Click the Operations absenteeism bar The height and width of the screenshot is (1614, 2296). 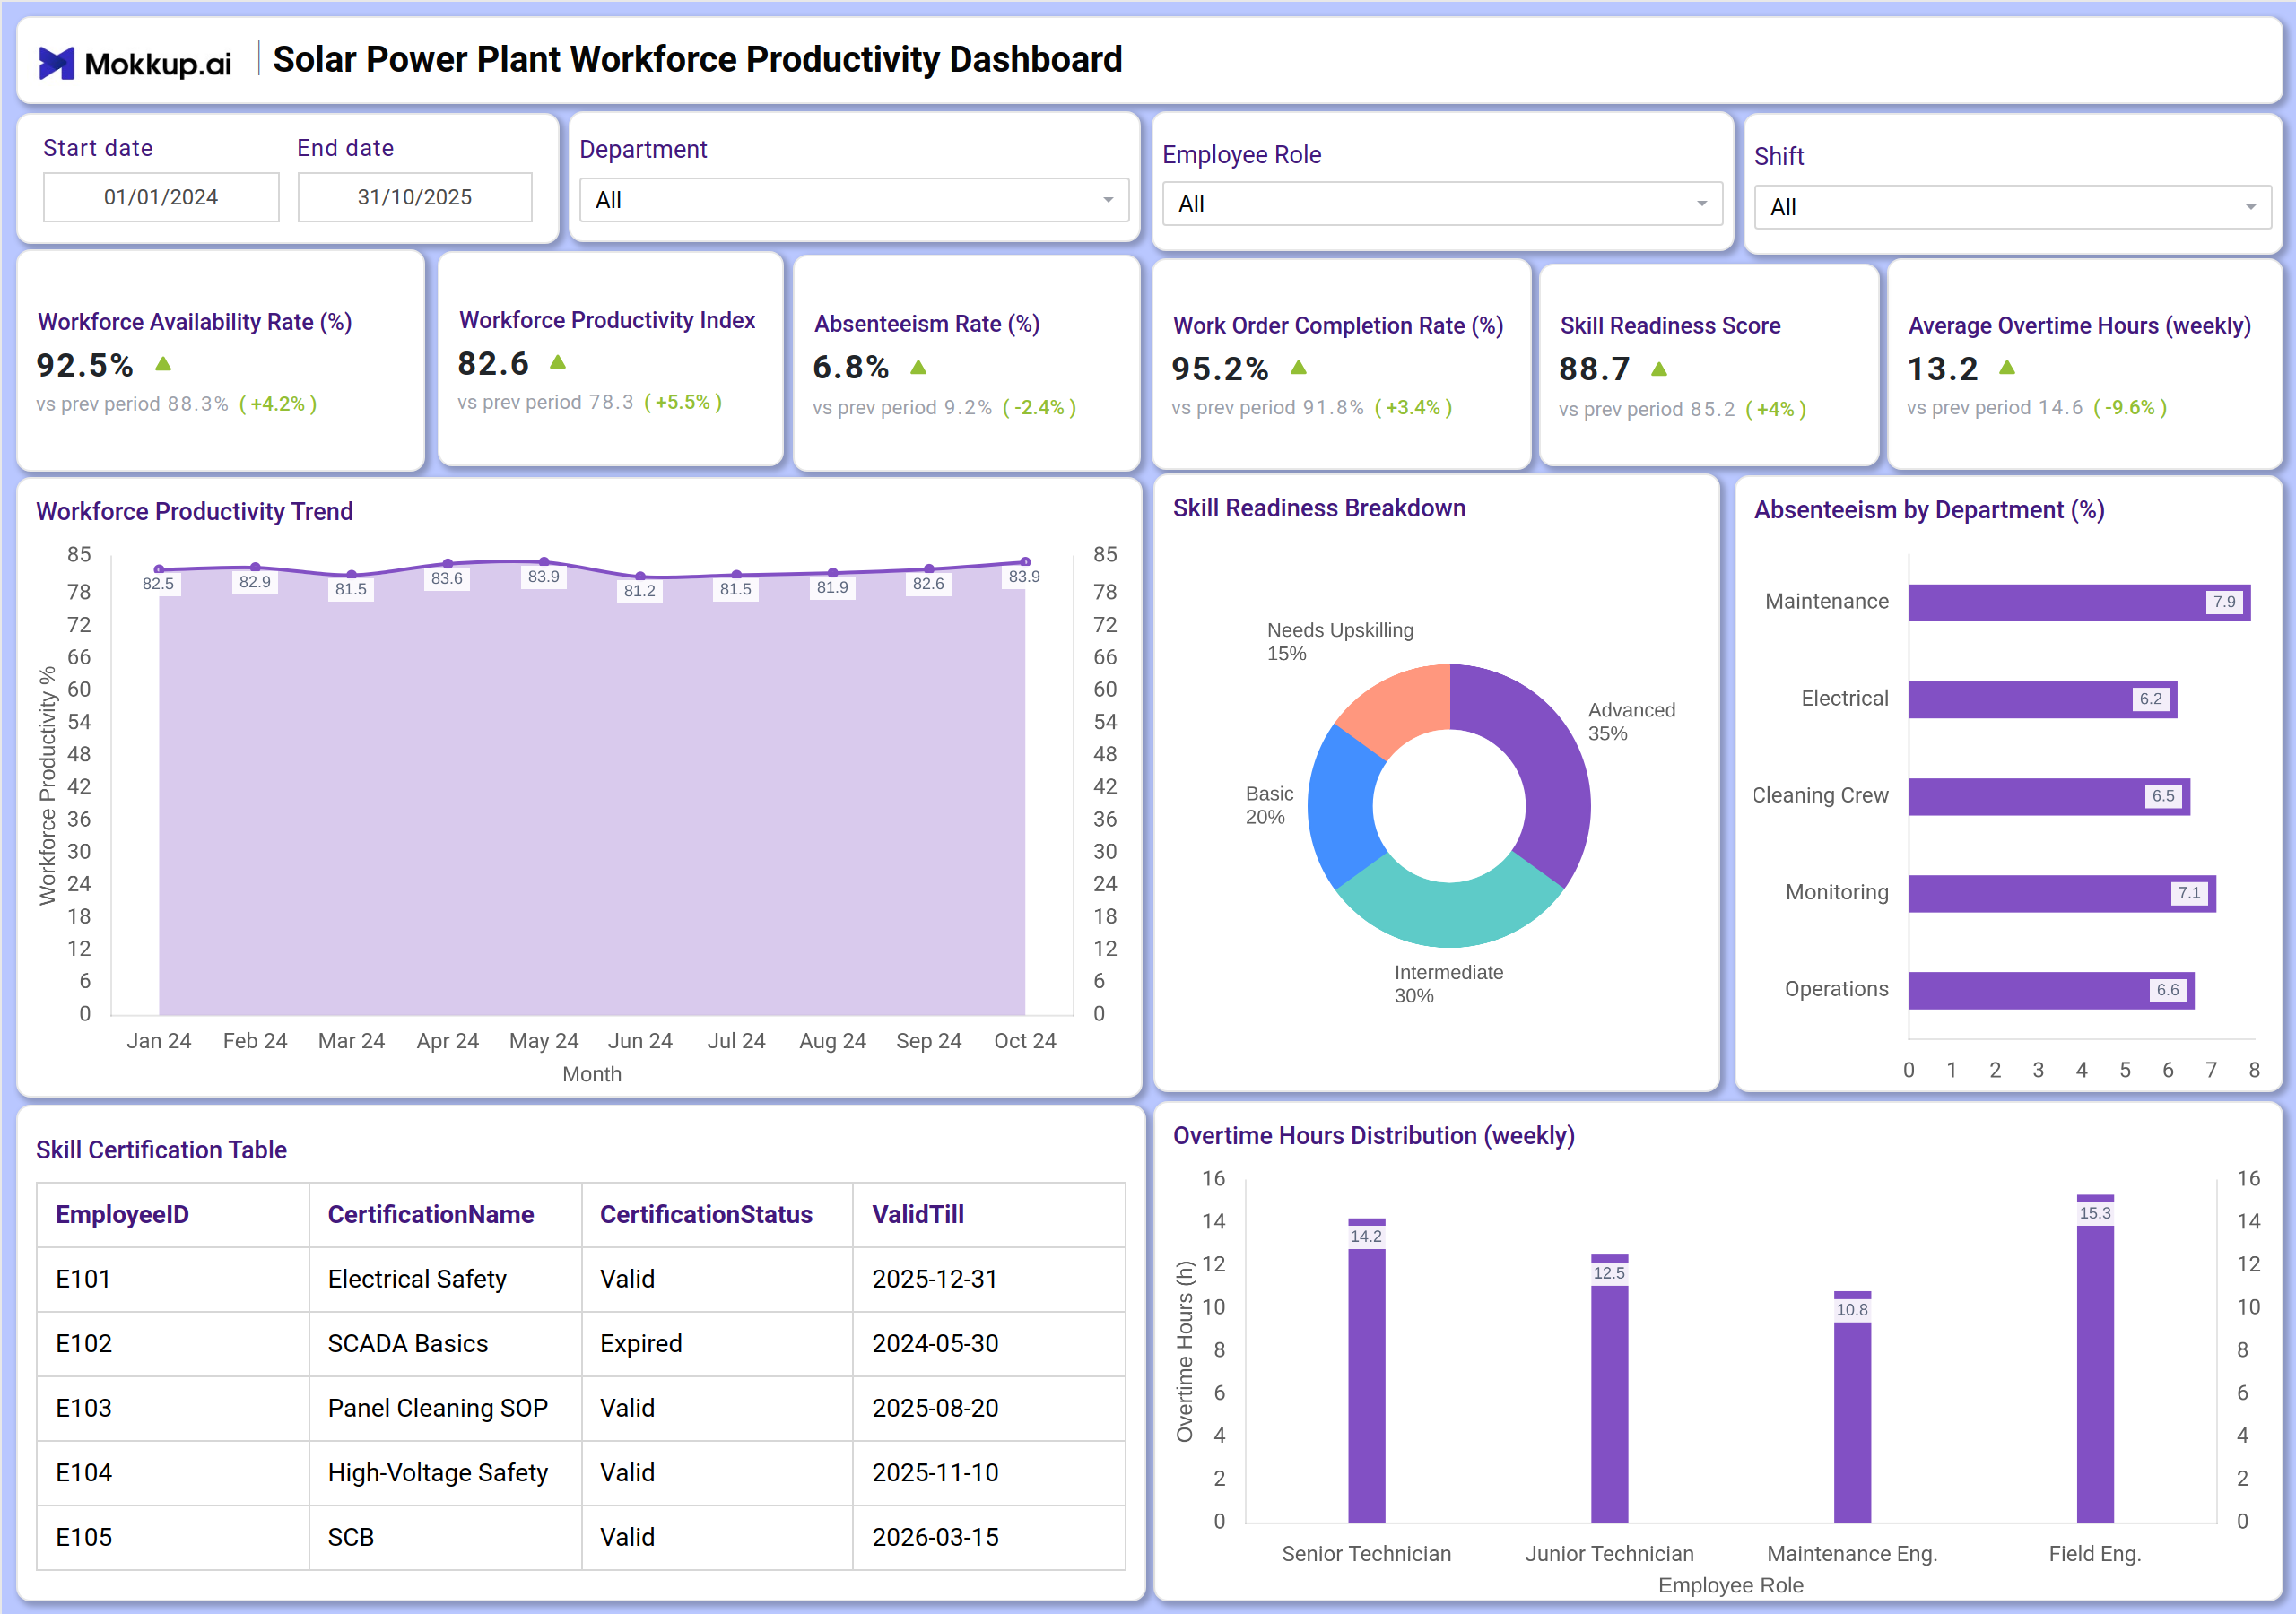click(x=2051, y=991)
